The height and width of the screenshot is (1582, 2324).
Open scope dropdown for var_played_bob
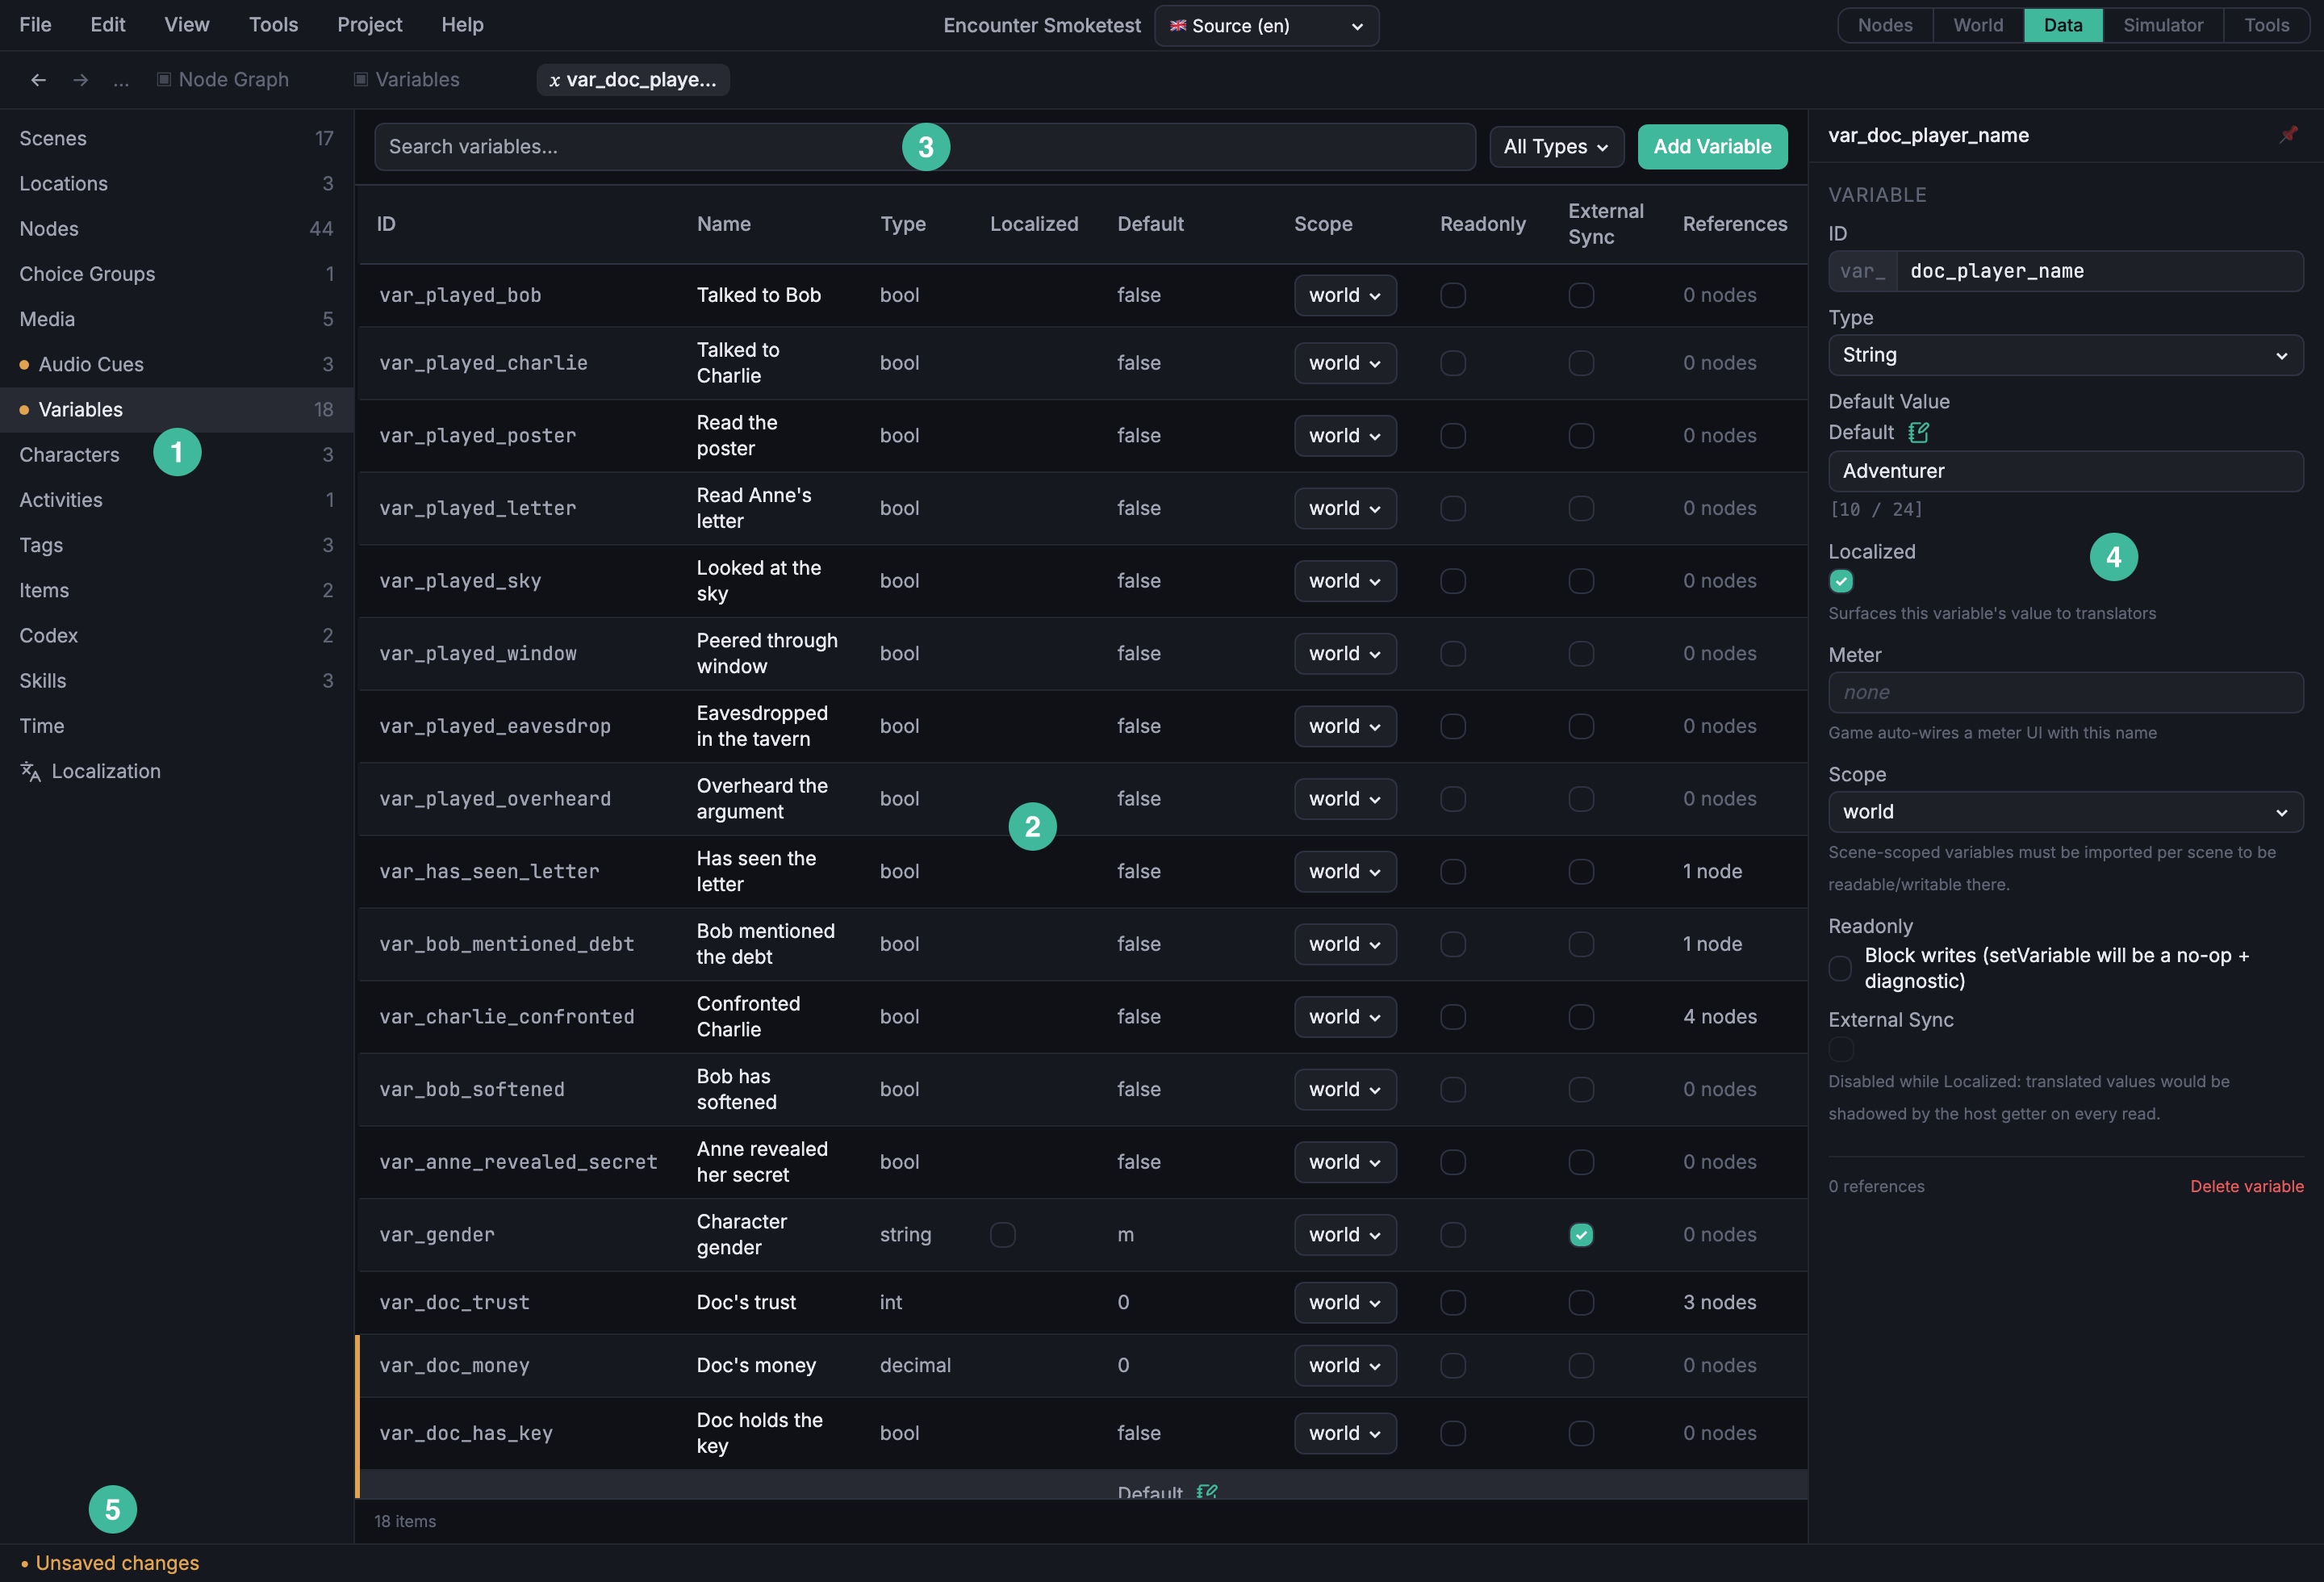coord(1345,295)
